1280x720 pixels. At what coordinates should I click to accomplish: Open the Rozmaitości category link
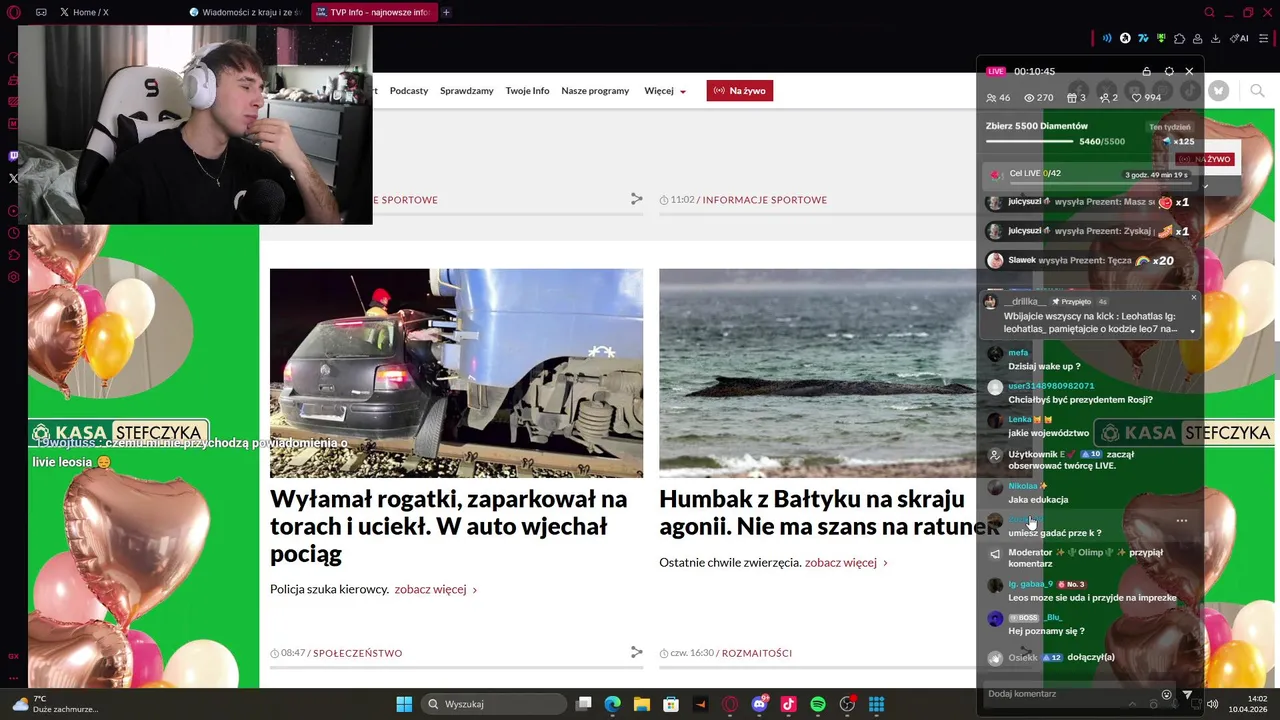(756, 653)
